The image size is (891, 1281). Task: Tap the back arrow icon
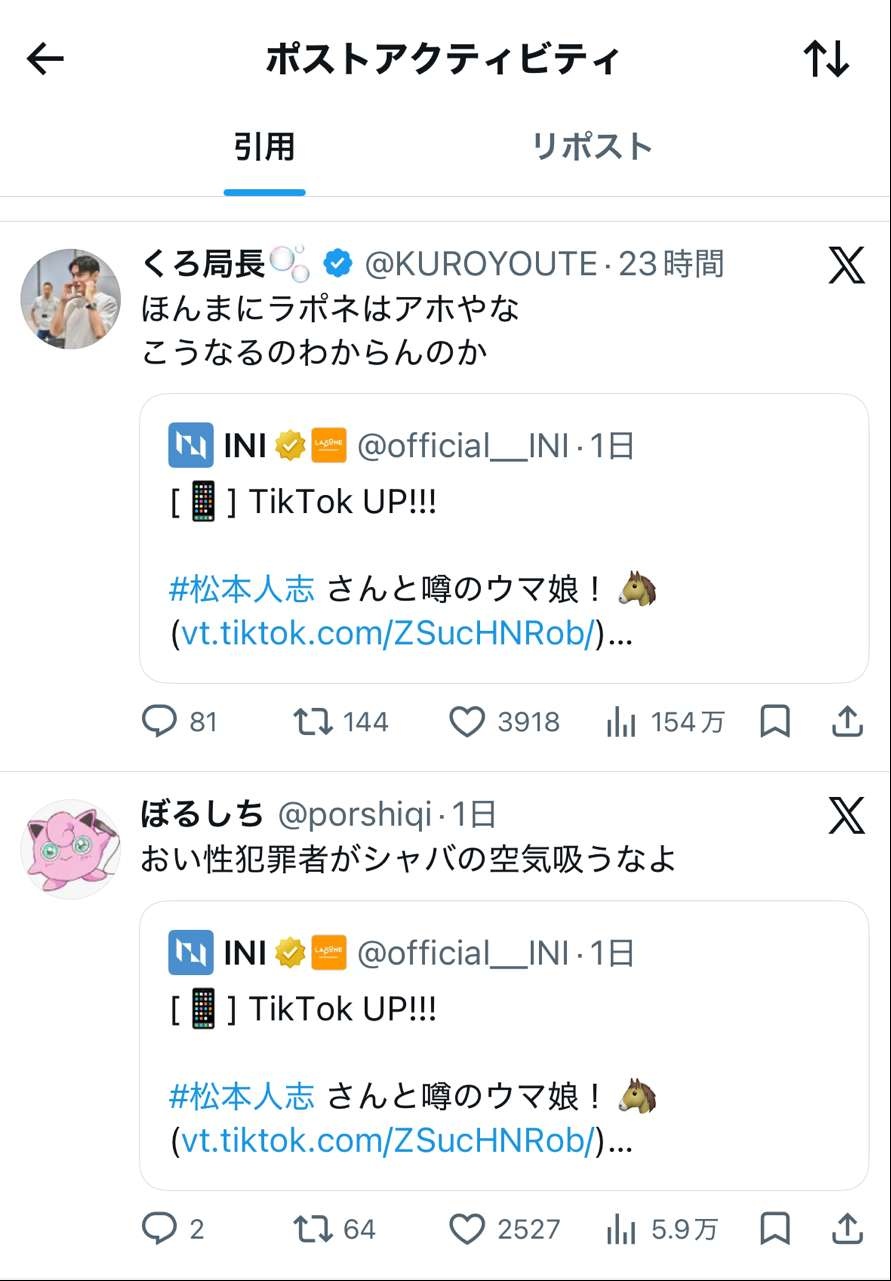[x=45, y=59]
